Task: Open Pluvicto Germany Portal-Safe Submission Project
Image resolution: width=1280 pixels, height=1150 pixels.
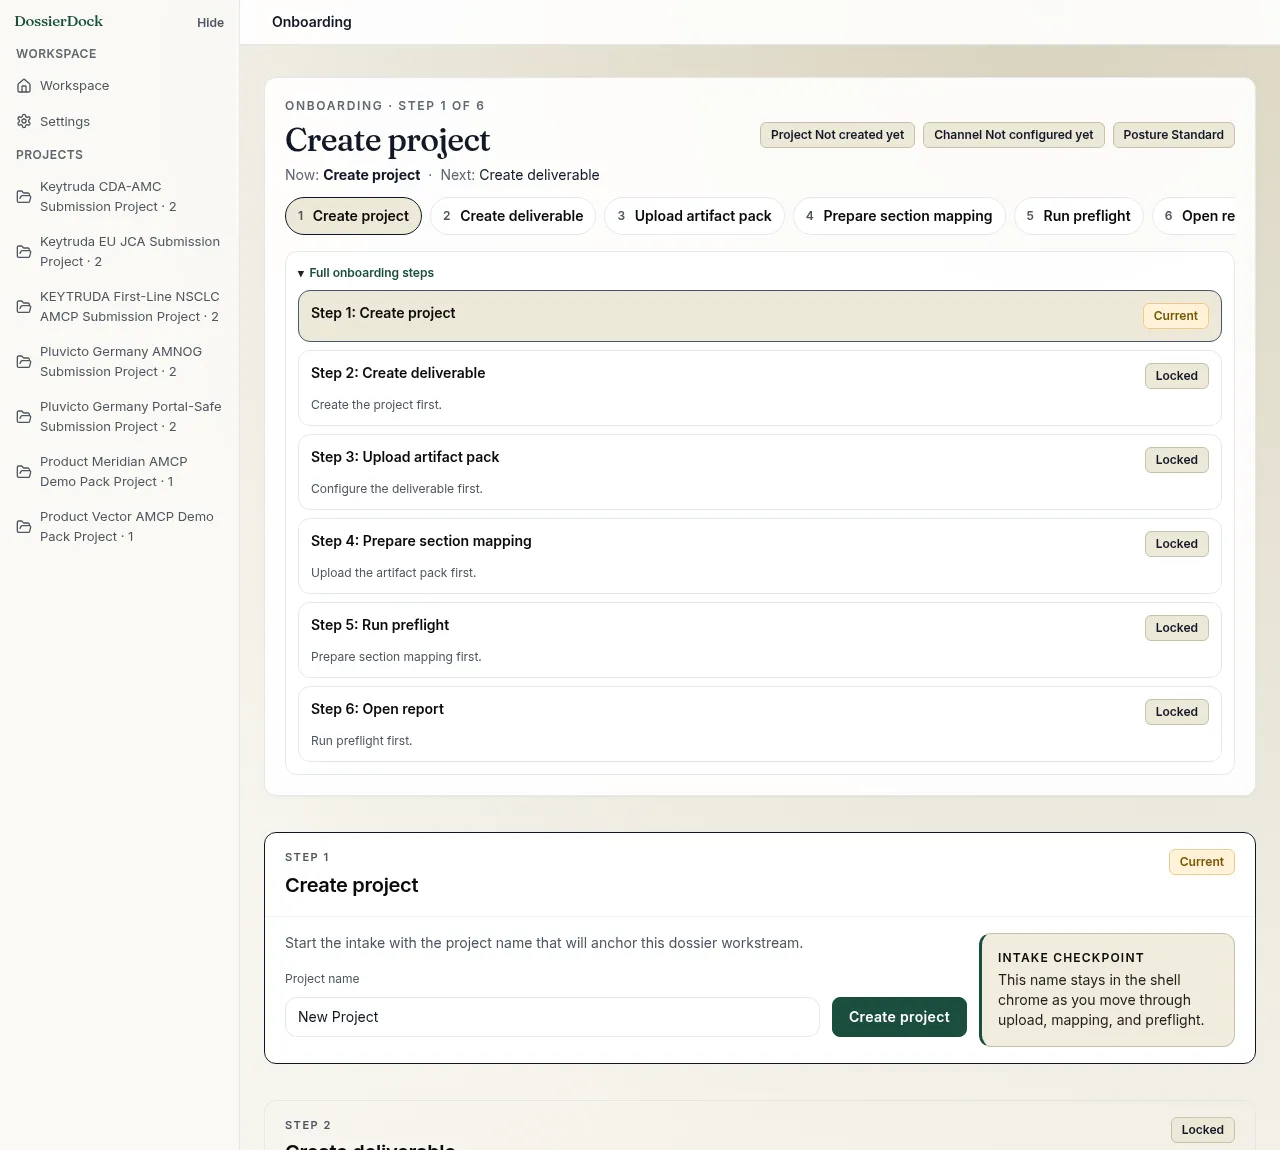Action: pos(119,417)
